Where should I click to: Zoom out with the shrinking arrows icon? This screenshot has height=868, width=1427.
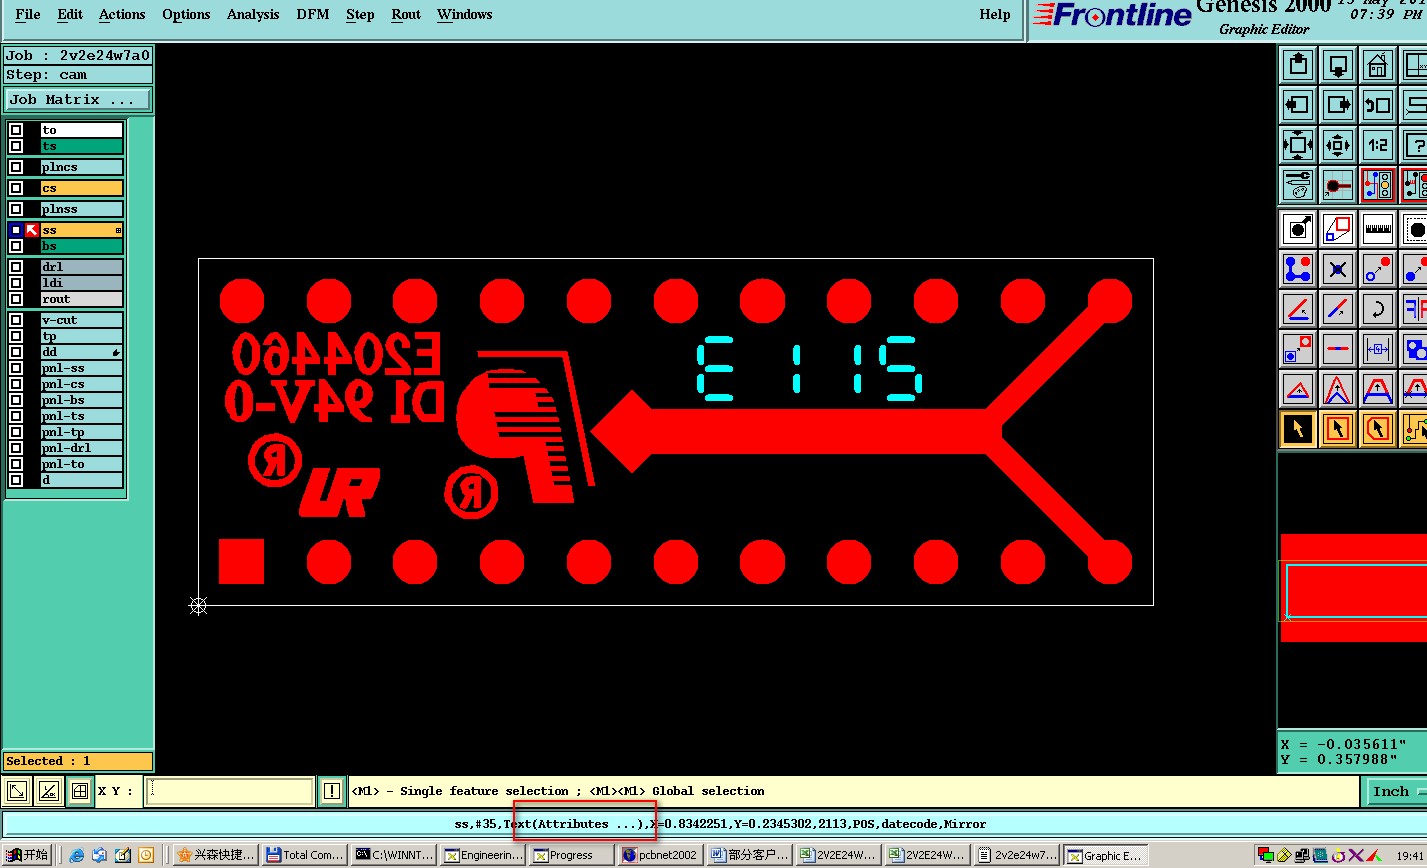(1338, 144)
